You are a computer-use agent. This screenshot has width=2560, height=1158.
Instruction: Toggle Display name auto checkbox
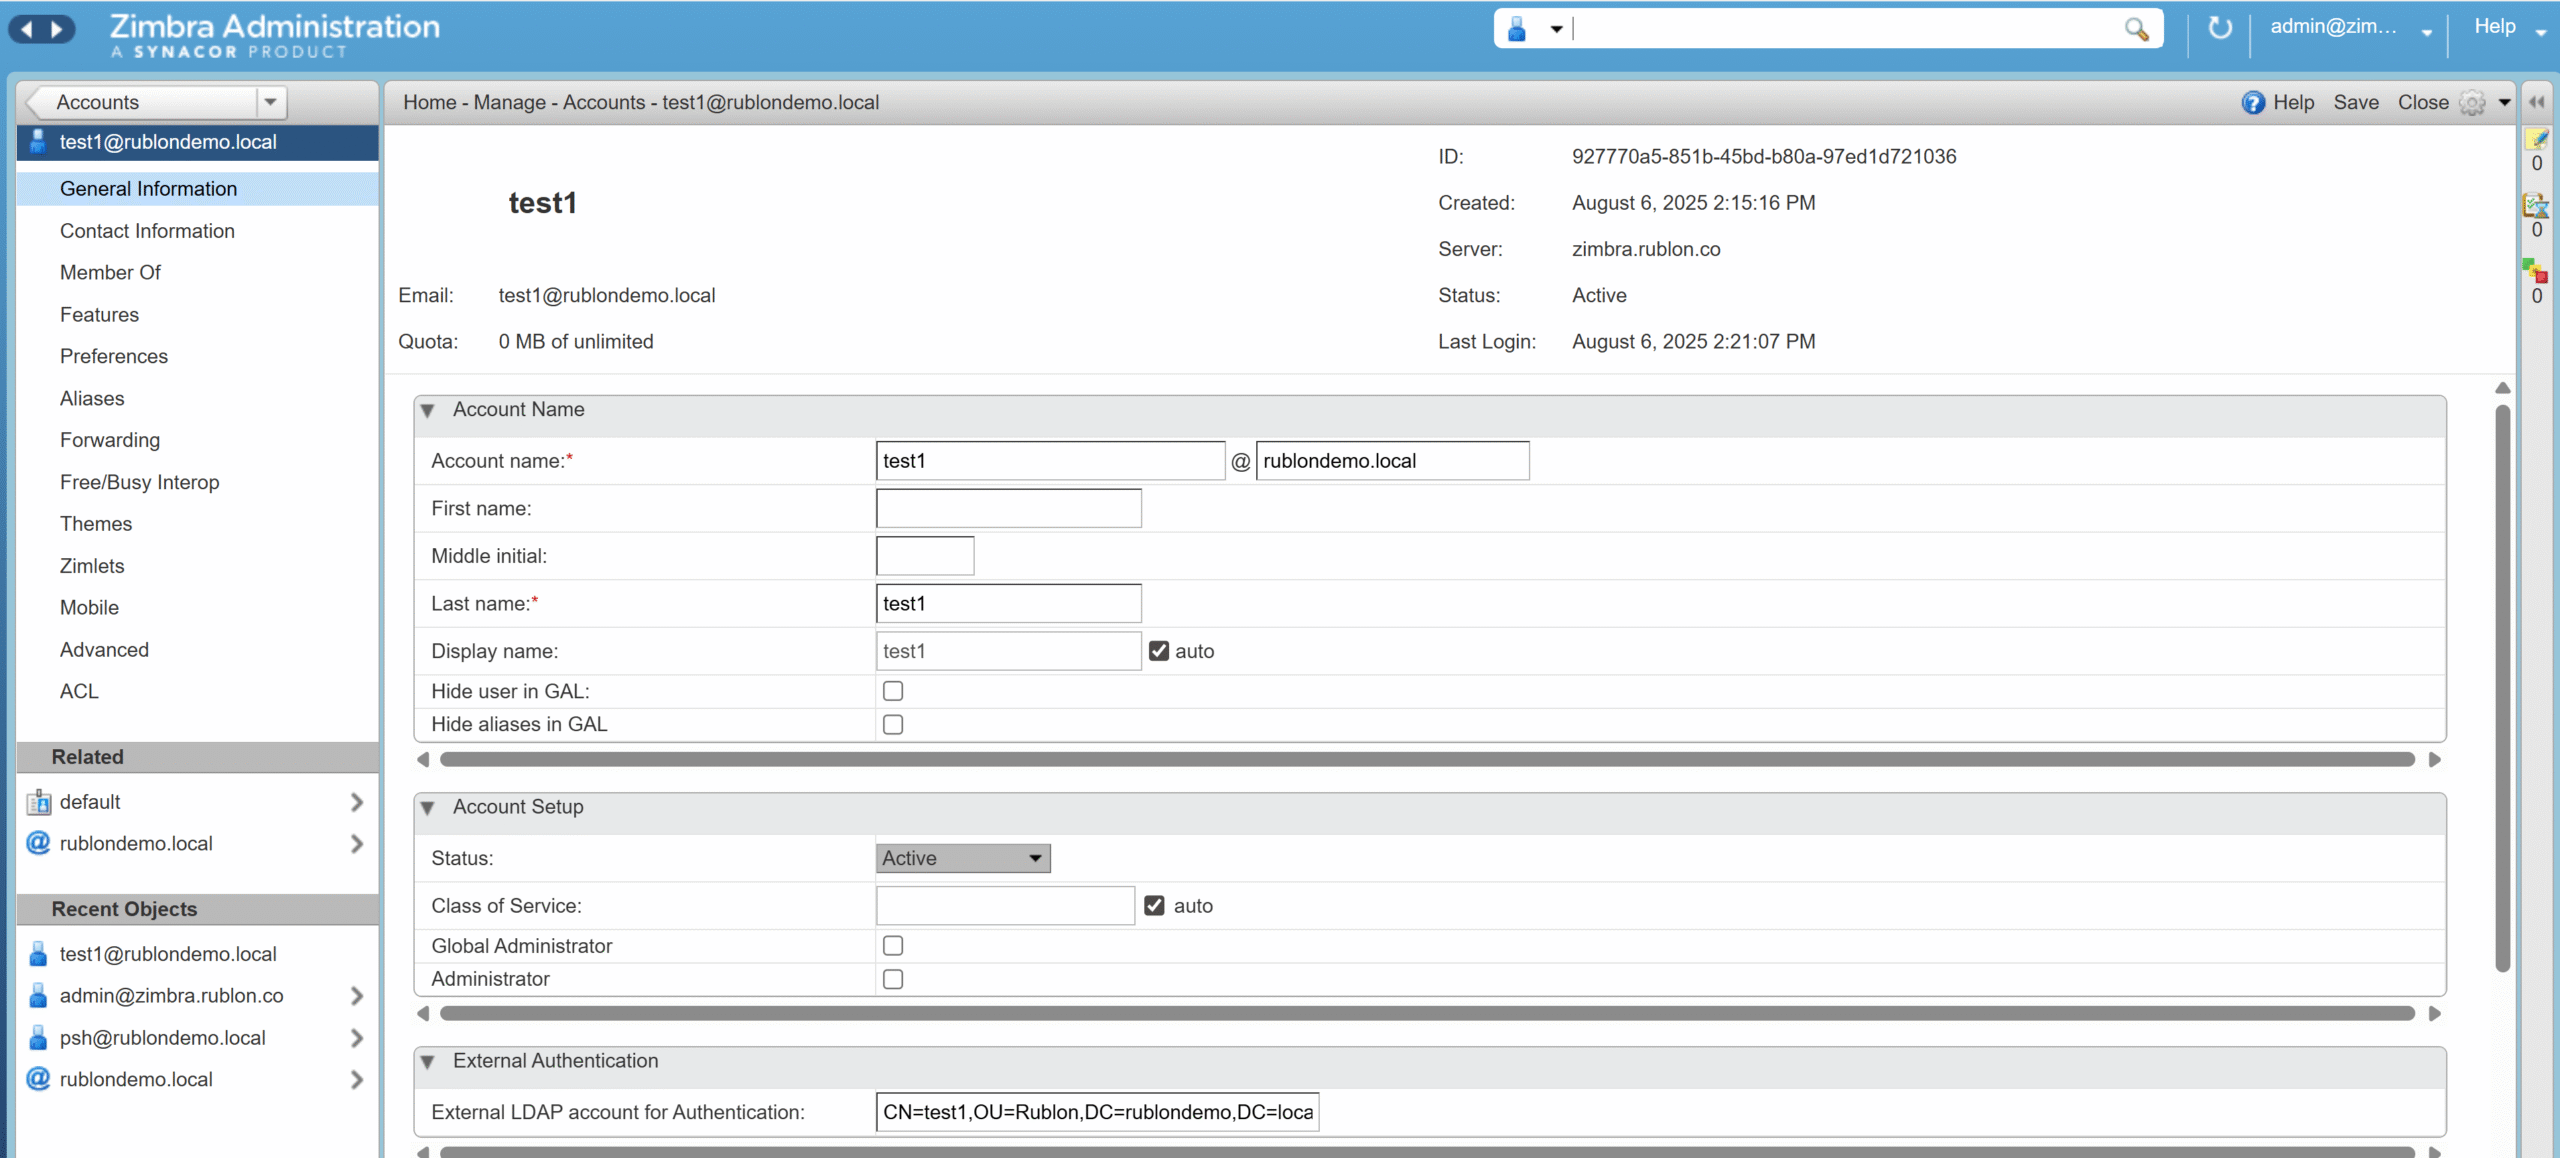click(1158, 651)
